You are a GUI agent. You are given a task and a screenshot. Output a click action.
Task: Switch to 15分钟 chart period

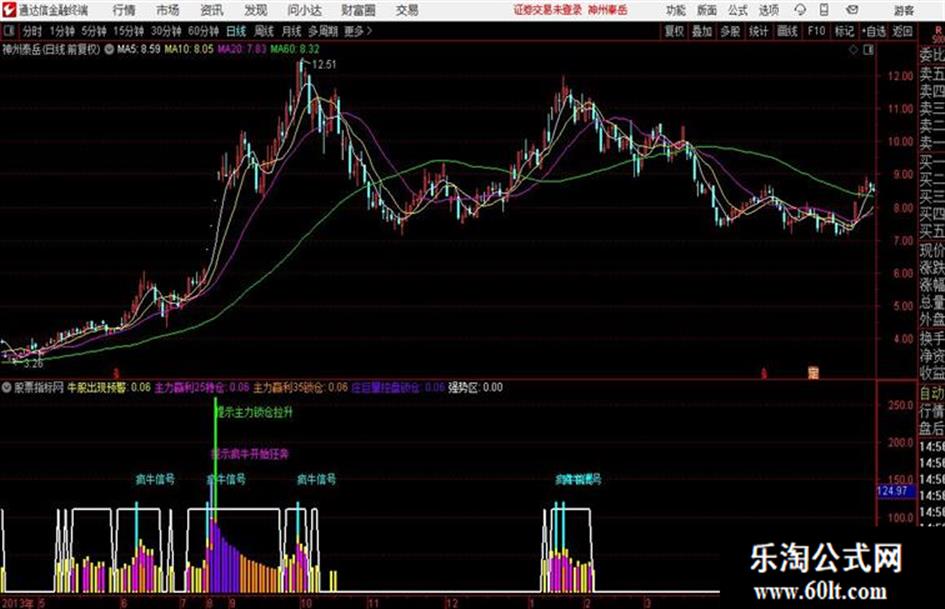(x=128, y=31)
